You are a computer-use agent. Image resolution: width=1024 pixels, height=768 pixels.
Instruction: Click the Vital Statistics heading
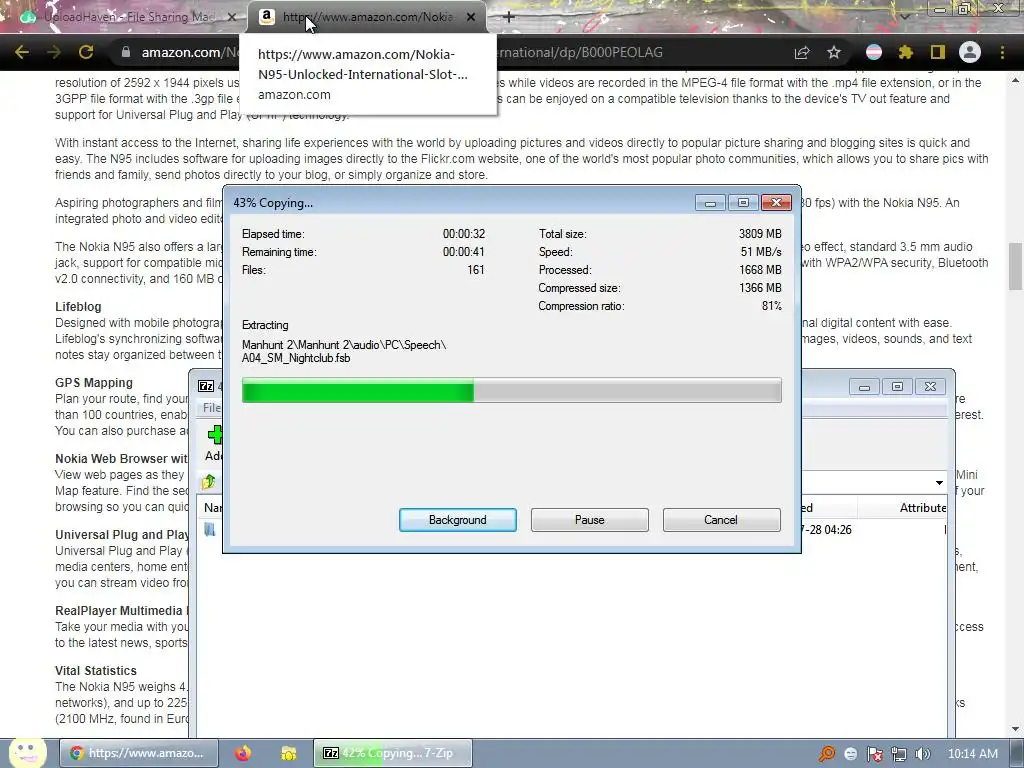pyautogui.click(x=96, y=671)
